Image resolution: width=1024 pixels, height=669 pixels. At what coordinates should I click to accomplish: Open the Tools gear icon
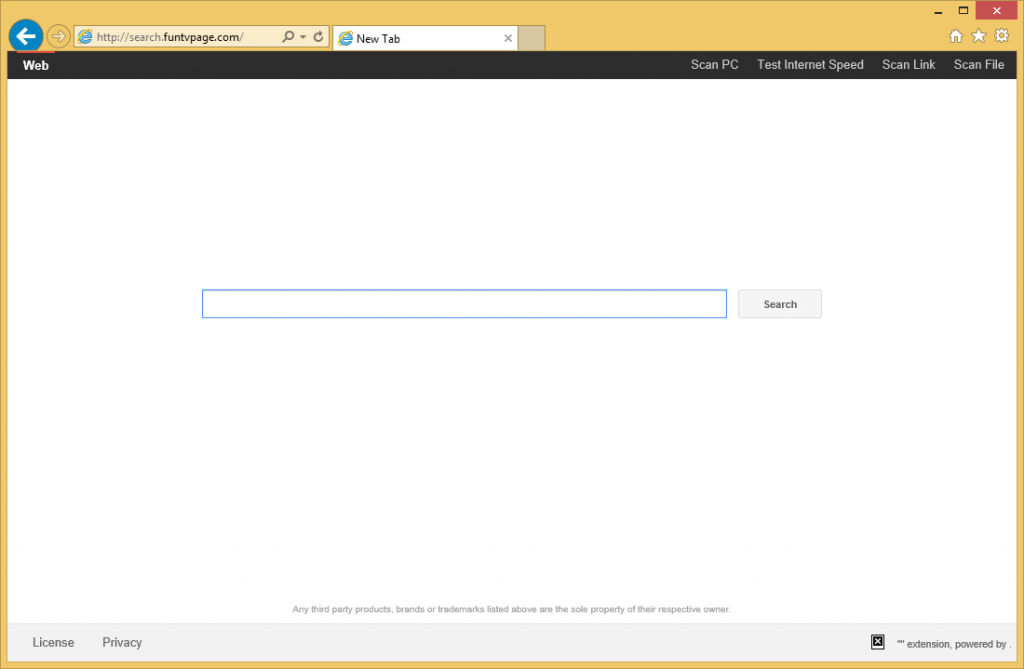point(1001,36)
